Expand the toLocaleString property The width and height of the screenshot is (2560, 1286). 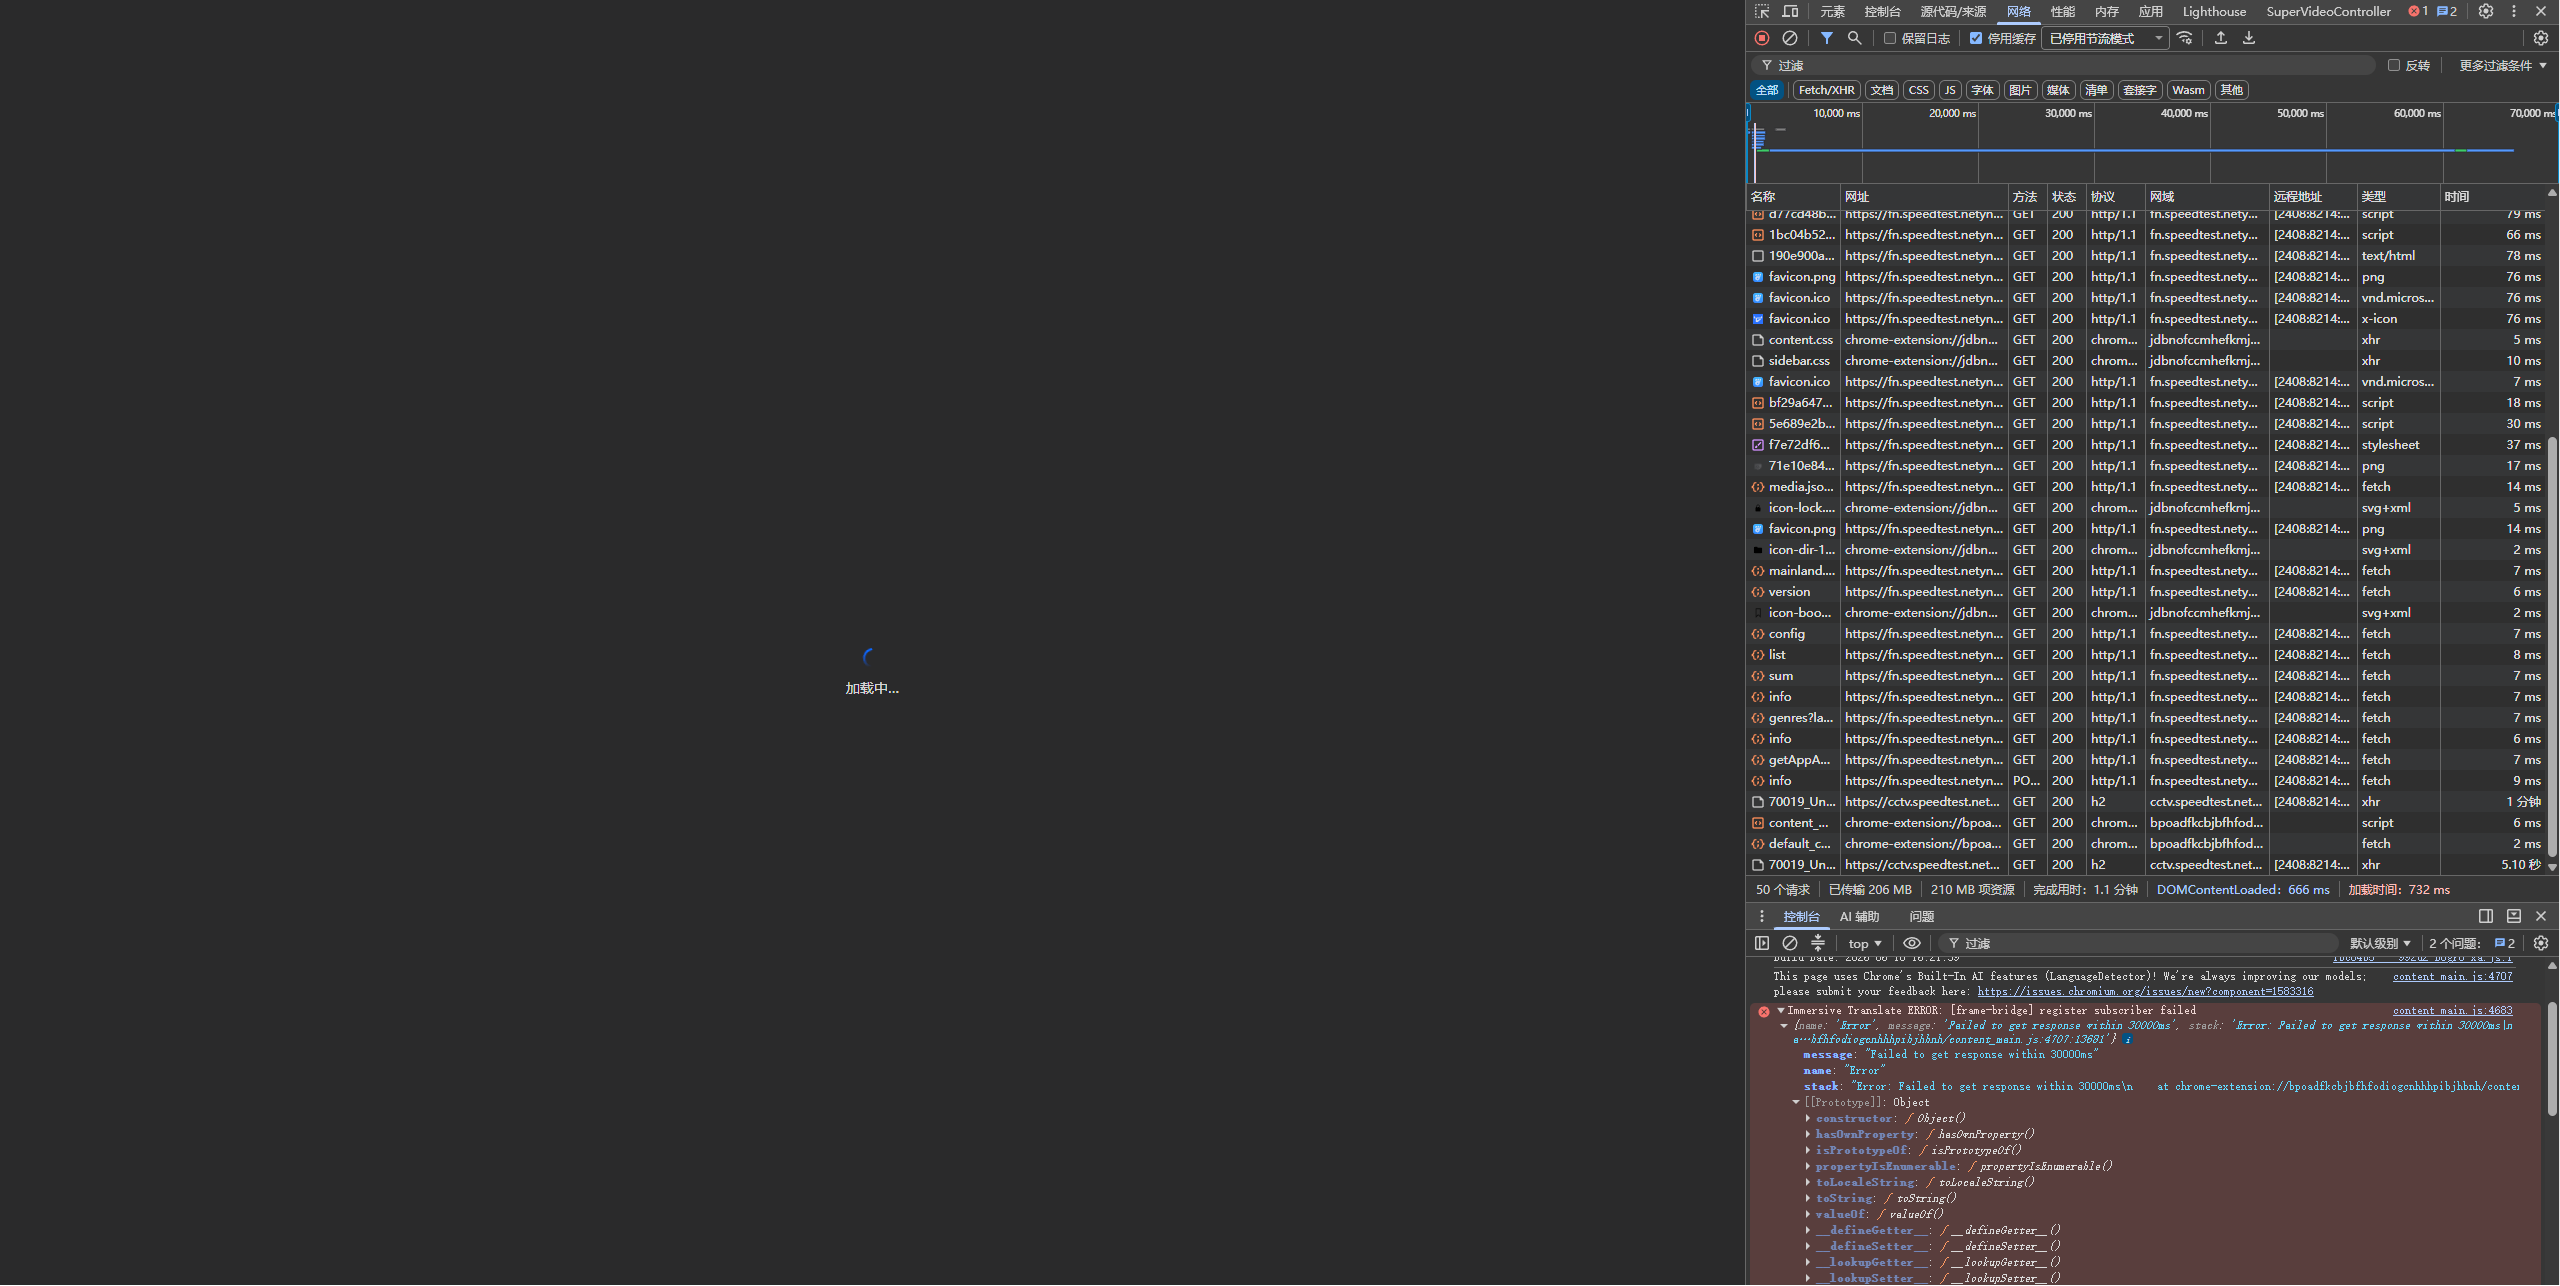[1807, 1182]
